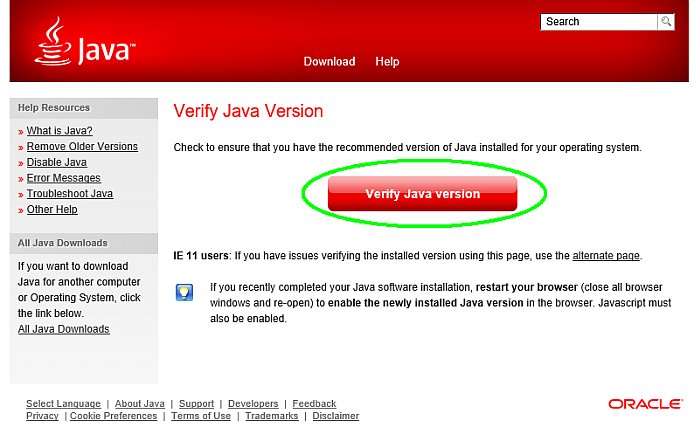
Task: Click the All Java Downloads sidebar heading
Action: (62, 243)
